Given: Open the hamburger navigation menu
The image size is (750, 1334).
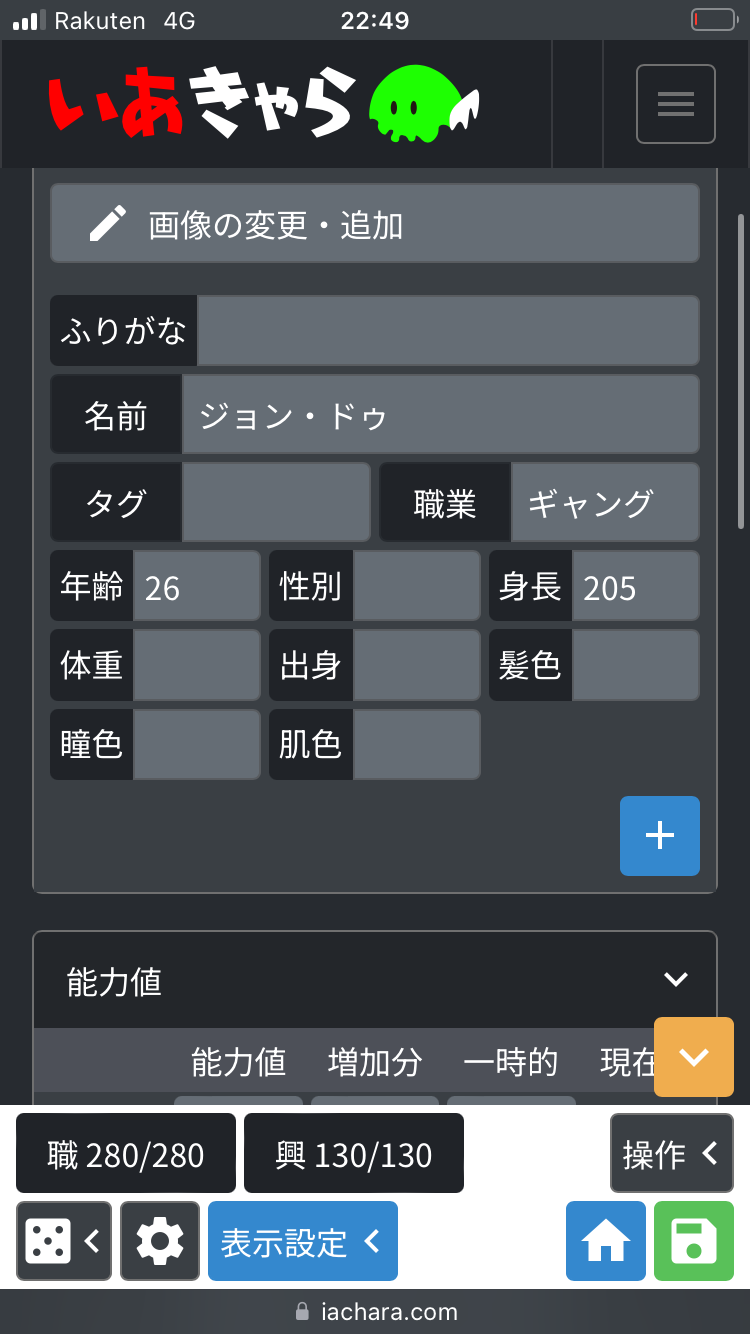Looking at the screenshot, I should 675,104.
